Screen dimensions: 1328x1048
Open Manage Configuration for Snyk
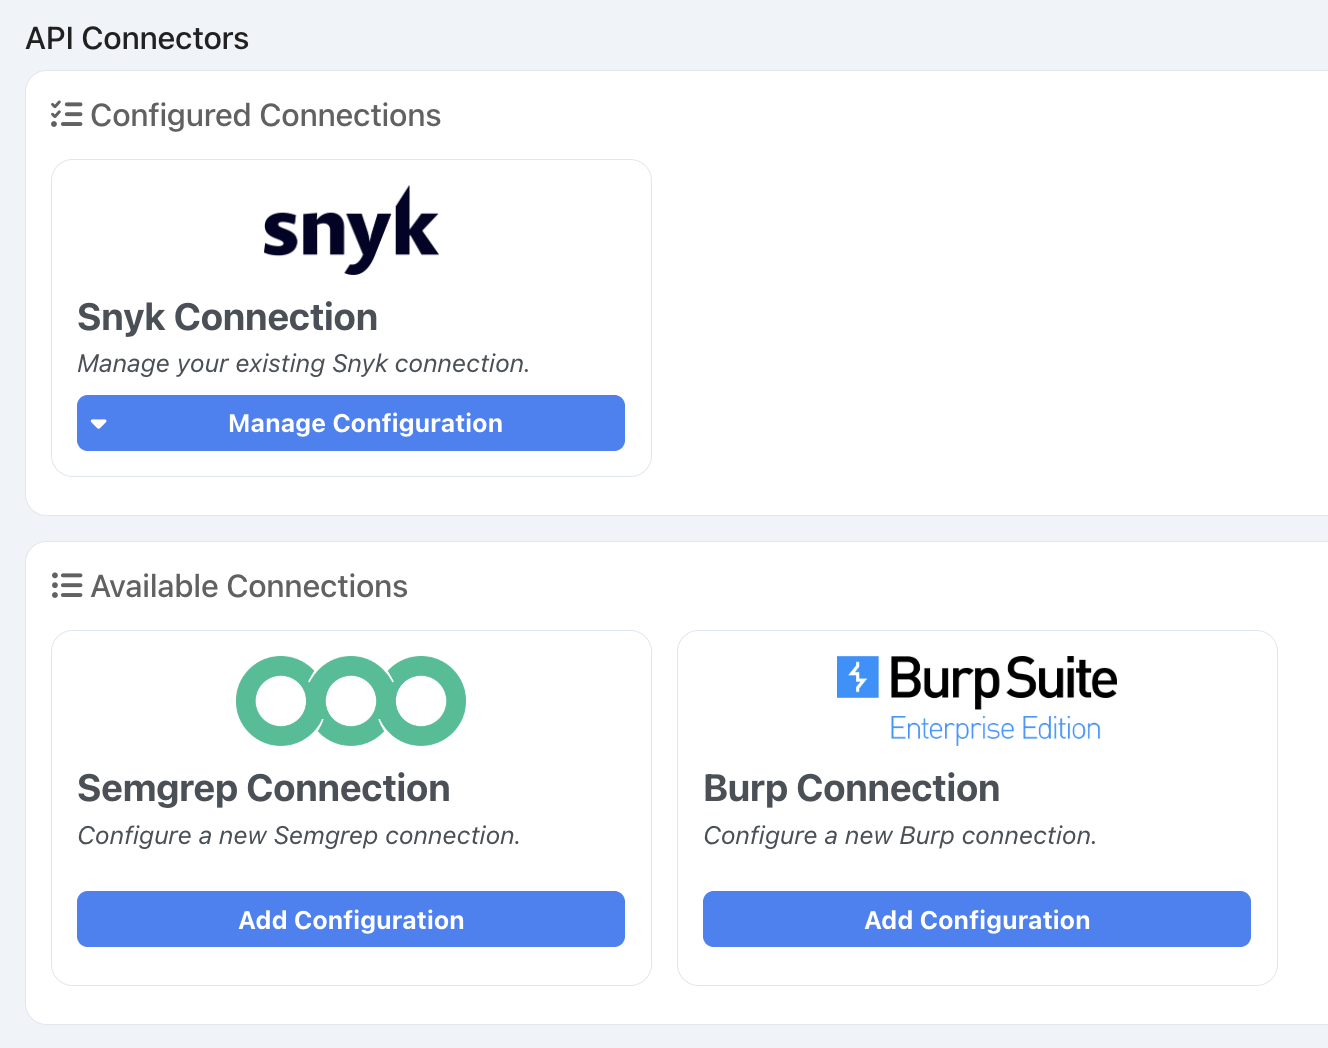pyautogui.click(x=365, y=424)
